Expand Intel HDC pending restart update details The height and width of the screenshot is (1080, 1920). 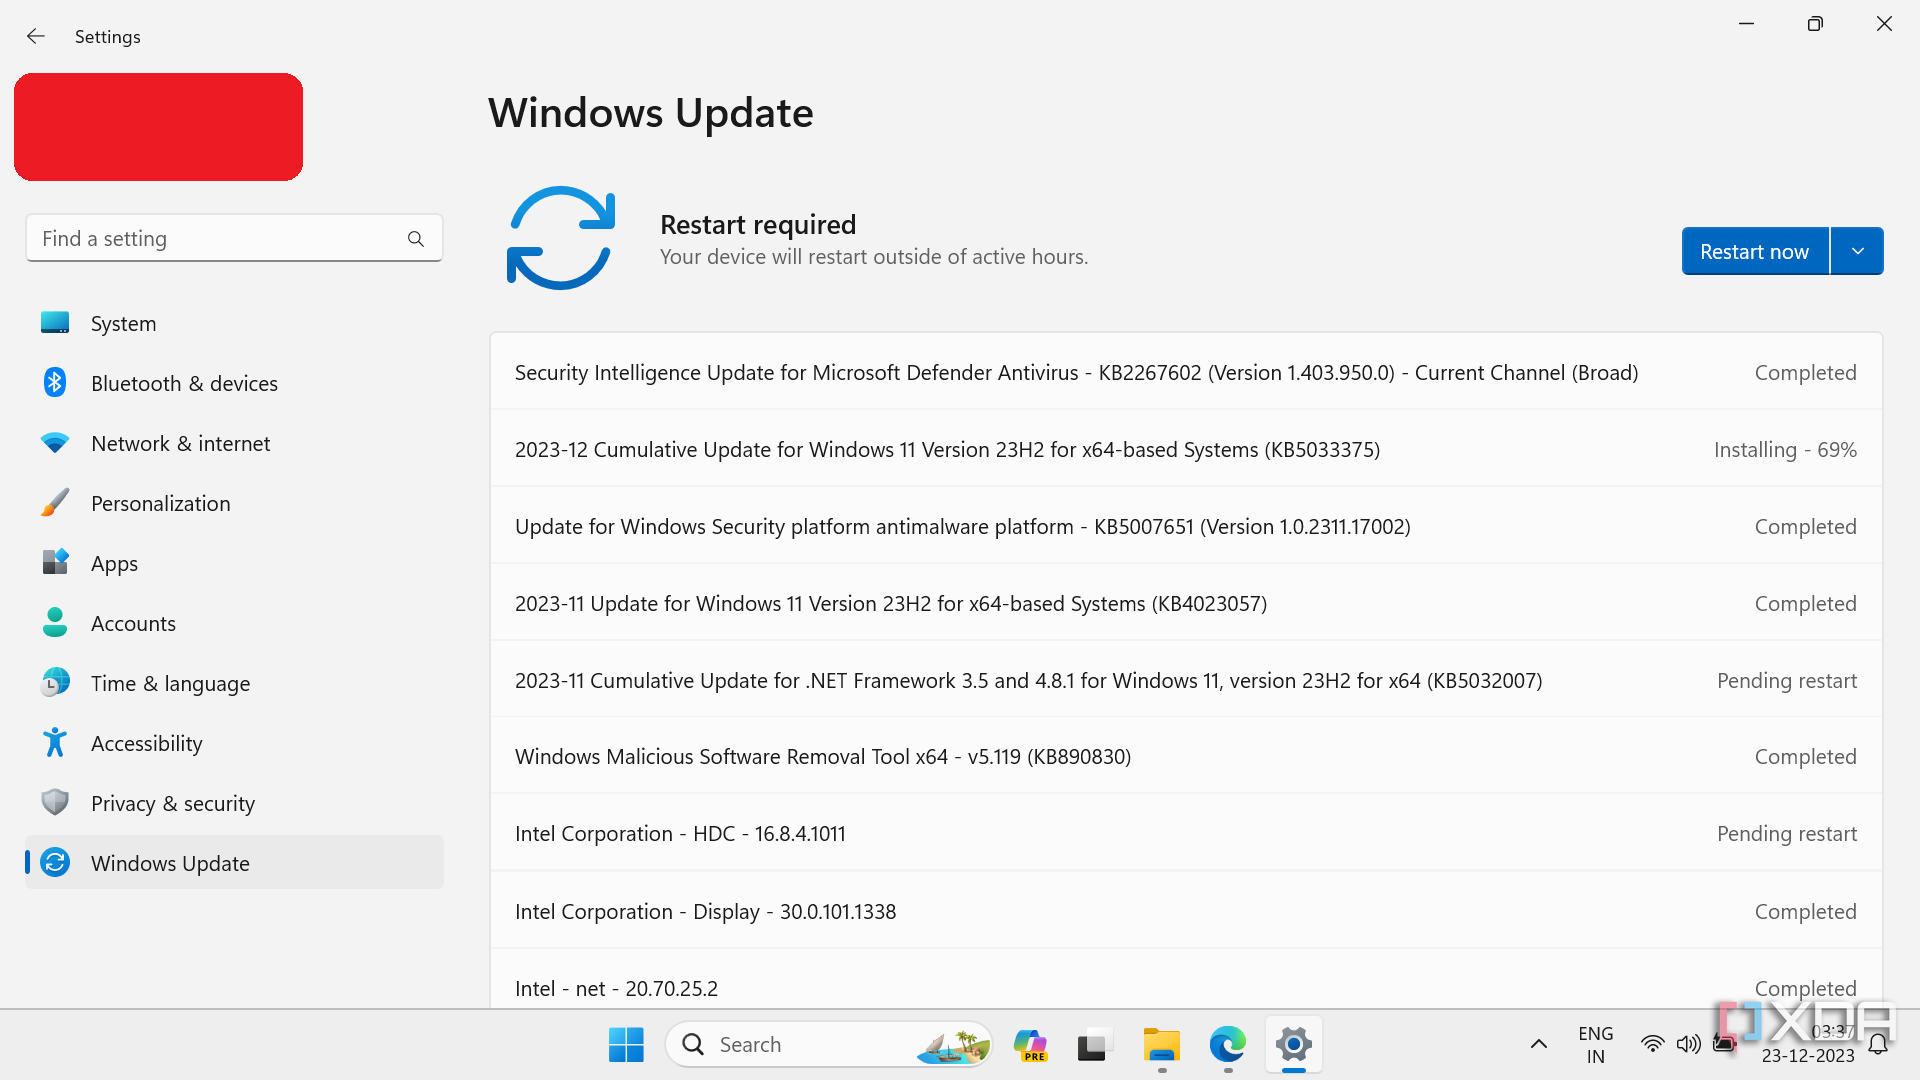(1184, 832)
